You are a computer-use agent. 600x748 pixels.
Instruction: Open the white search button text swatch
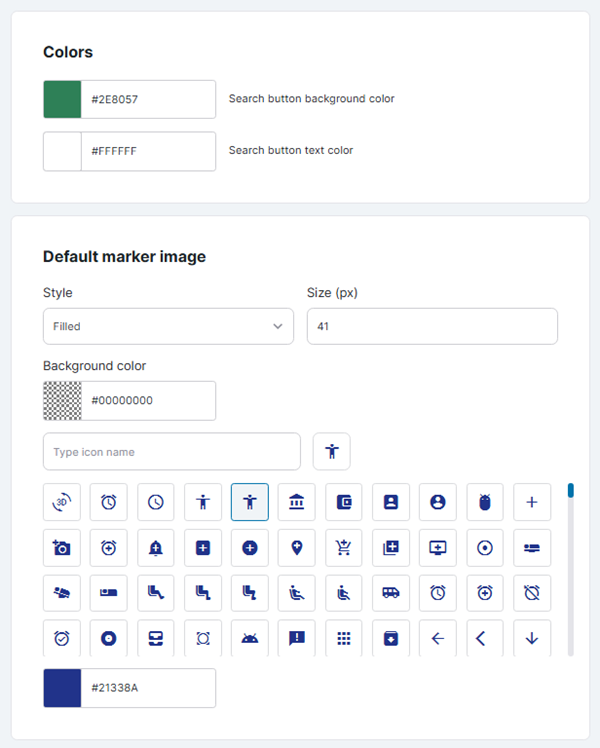click(62, 151)
